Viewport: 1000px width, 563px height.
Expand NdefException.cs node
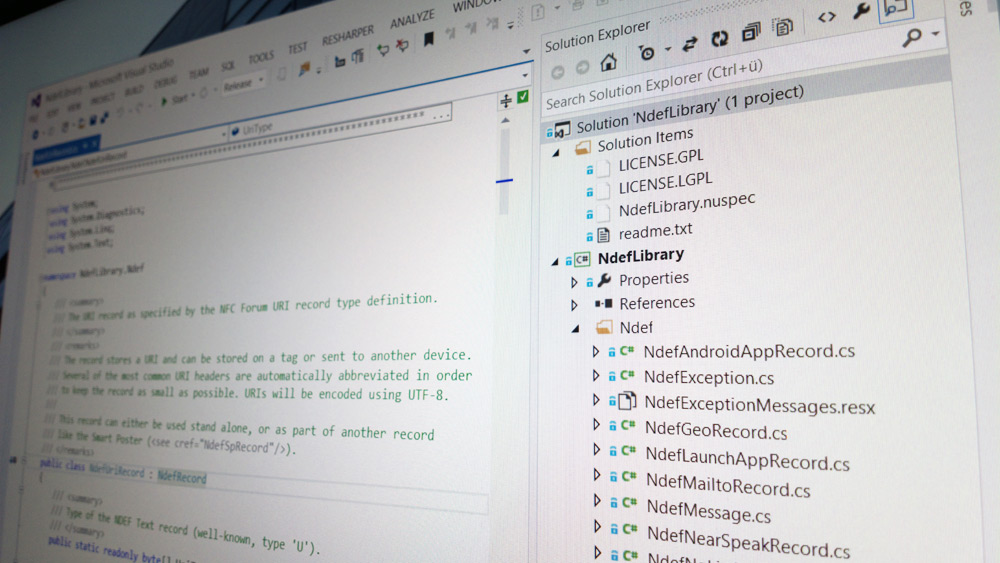pyautogui.click(x=596, y=376)
